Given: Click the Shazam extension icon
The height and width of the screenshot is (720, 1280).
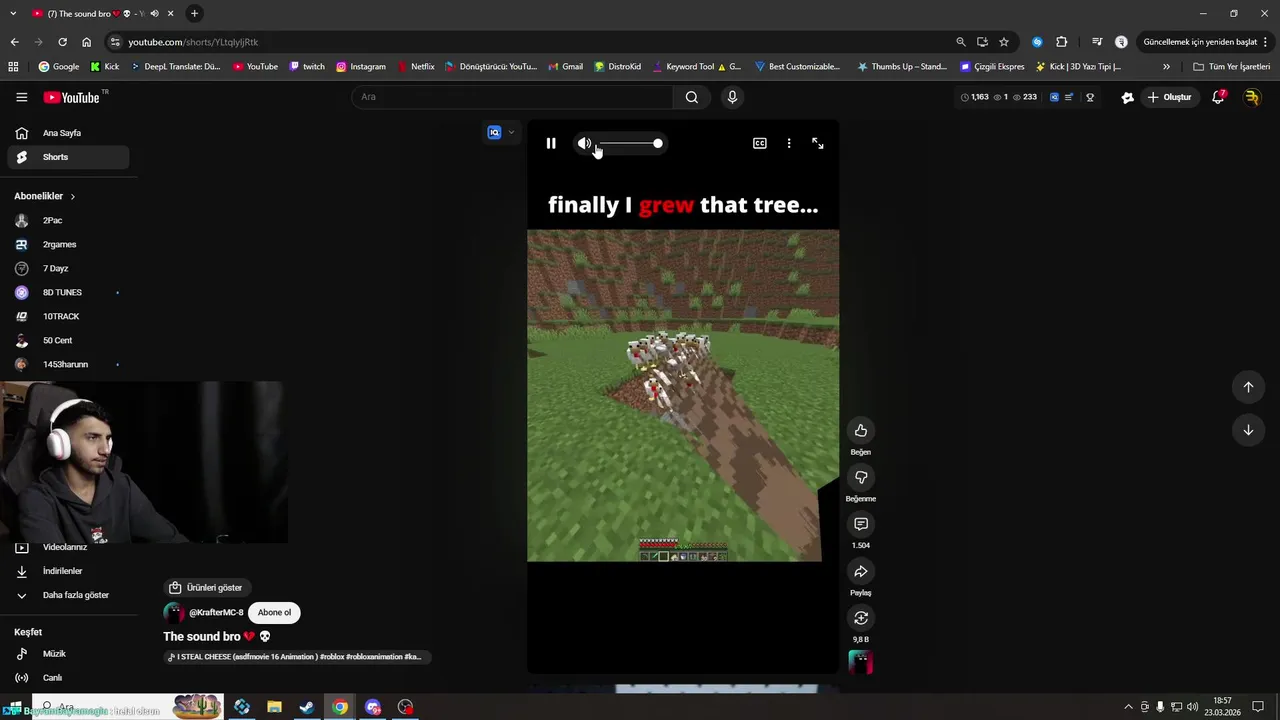Looking at the screenshot, I should [1037, 42].
